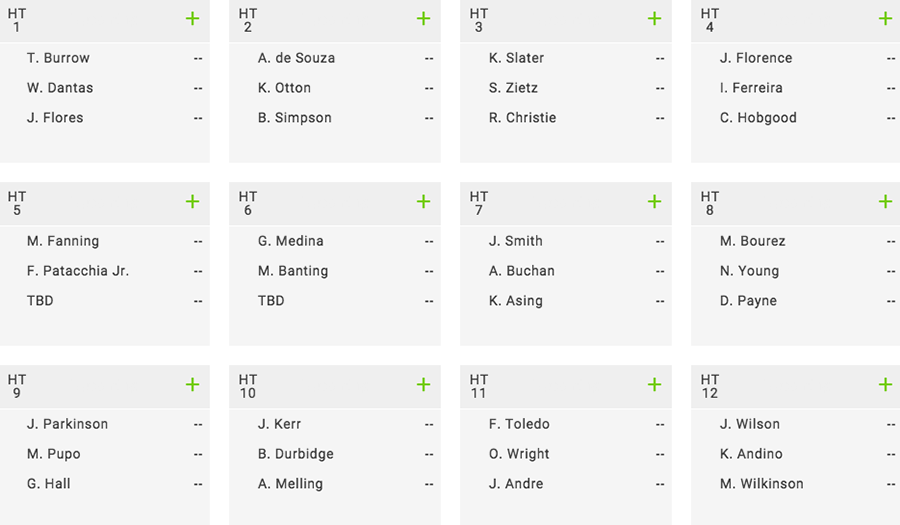Click the plus icon on HT 11
Image resolution: width=900 pixels, height=525 pixels.
pyautogui.click(x=654, y=384)
